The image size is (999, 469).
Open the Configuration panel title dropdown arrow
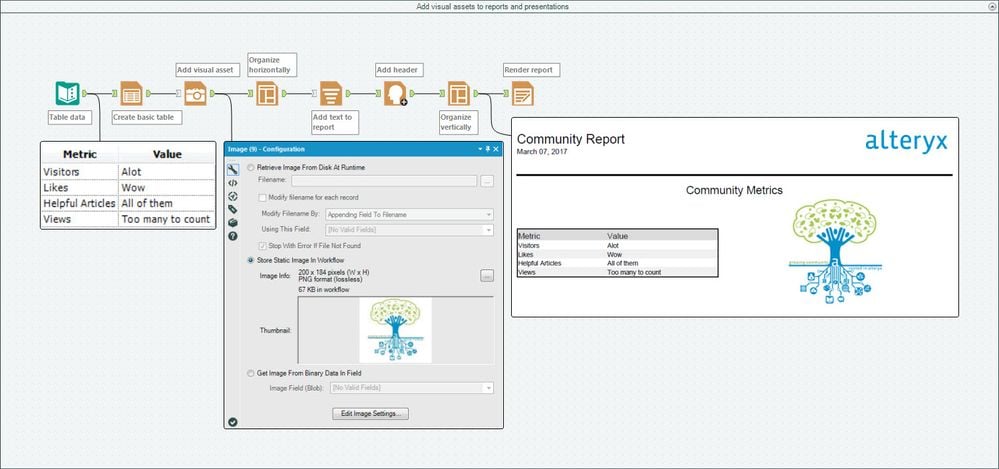tap(481, 148)
